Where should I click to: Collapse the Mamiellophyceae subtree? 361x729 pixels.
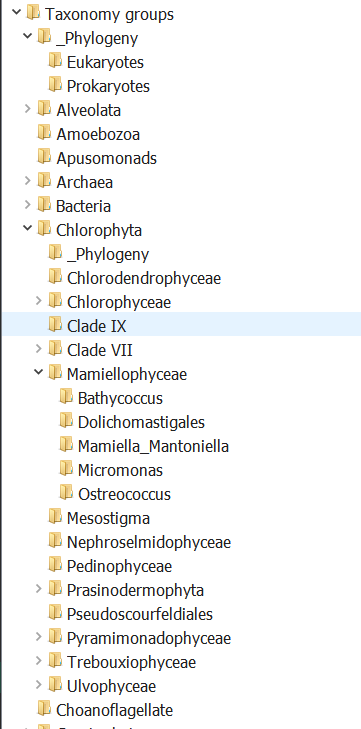point(39,373)
